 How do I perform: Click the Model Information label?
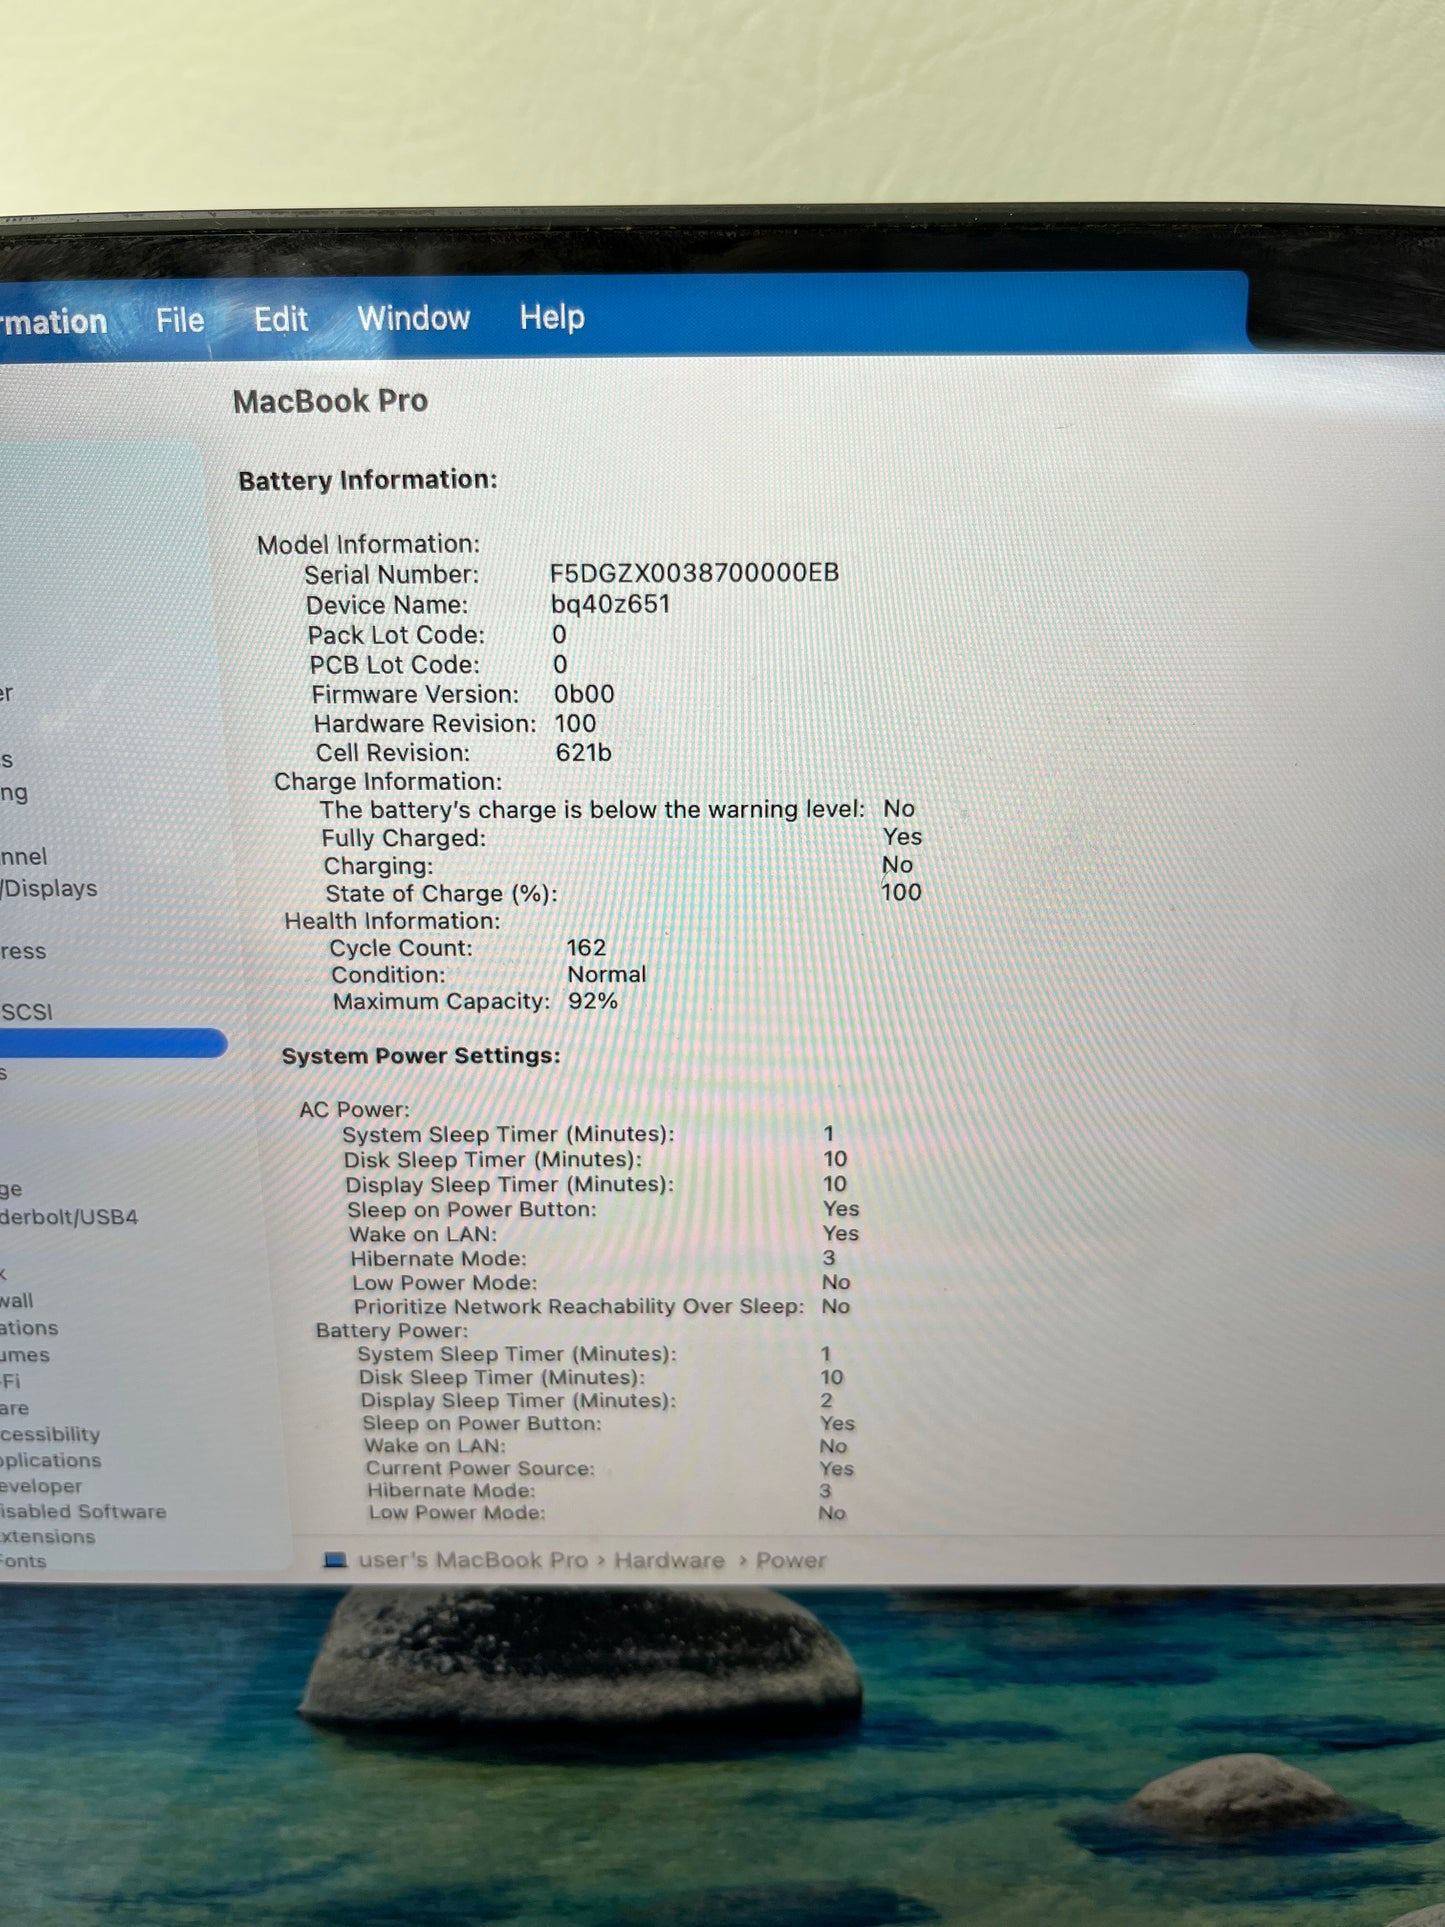[x=368, y=544]
